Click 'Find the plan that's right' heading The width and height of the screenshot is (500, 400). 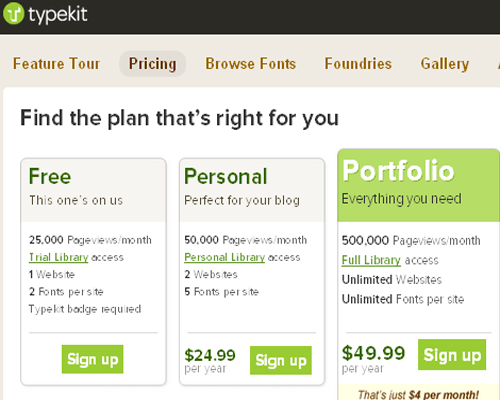[x=179, y=118]
